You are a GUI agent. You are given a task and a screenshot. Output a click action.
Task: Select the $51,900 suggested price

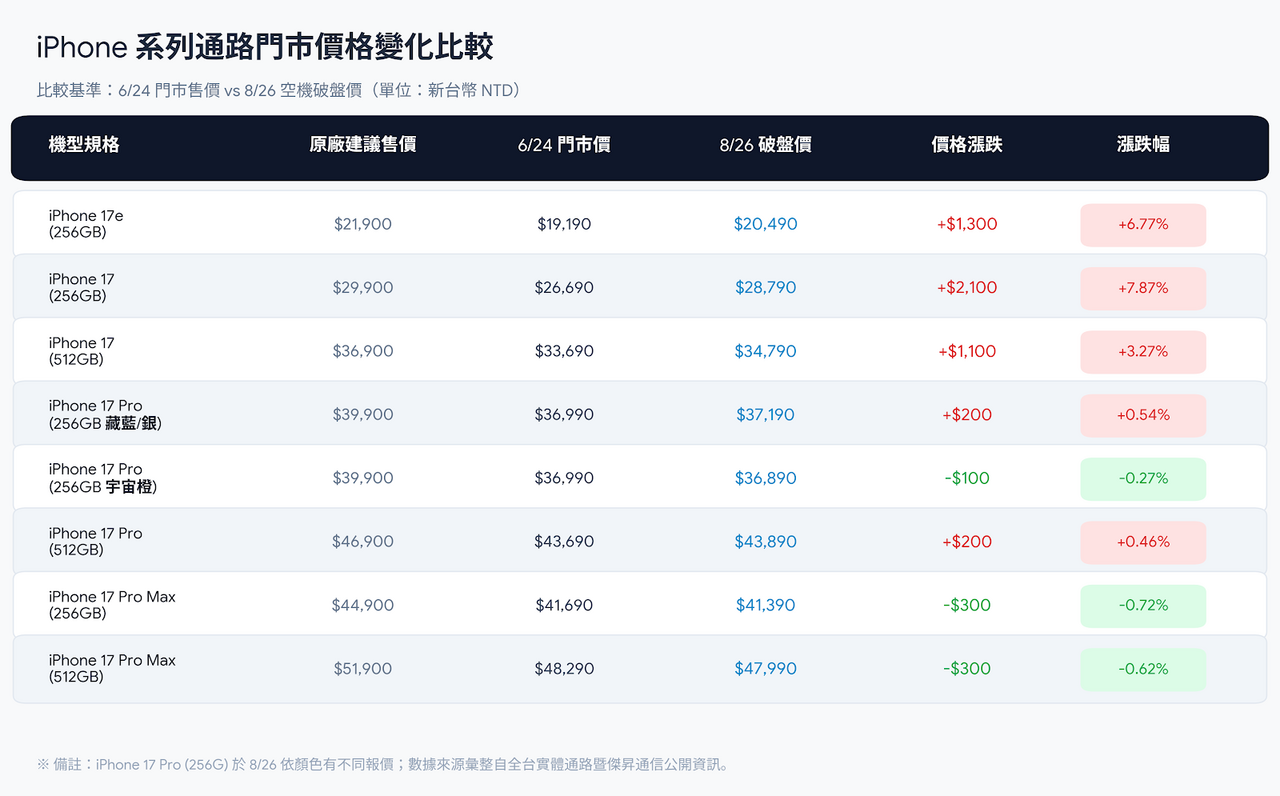[x=363, y=669]
